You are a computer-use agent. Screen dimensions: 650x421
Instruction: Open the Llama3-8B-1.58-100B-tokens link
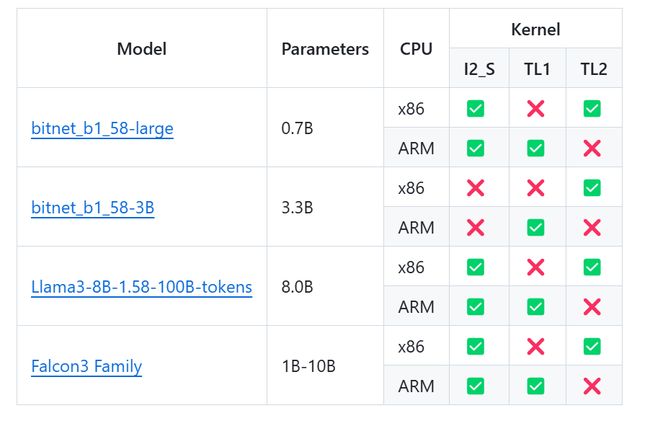point(141,287)
